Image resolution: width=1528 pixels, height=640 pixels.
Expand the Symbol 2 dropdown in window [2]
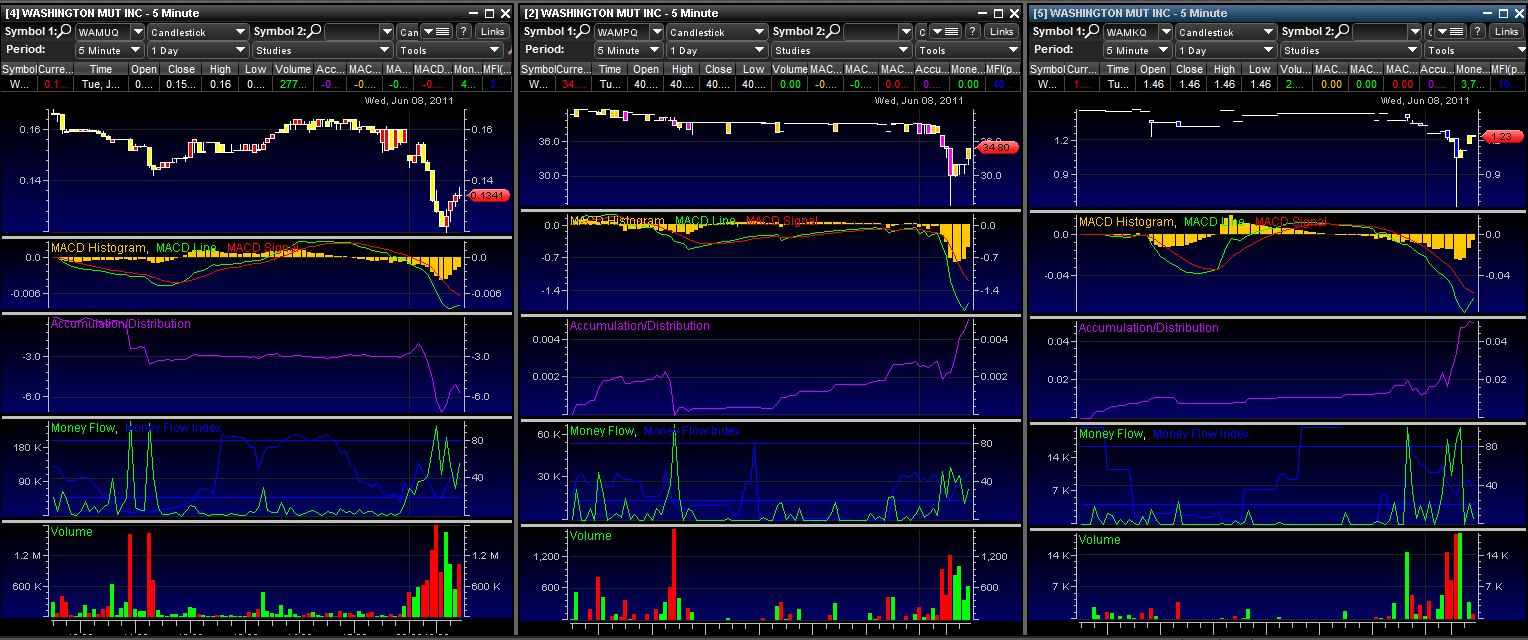tap(905, 32)
